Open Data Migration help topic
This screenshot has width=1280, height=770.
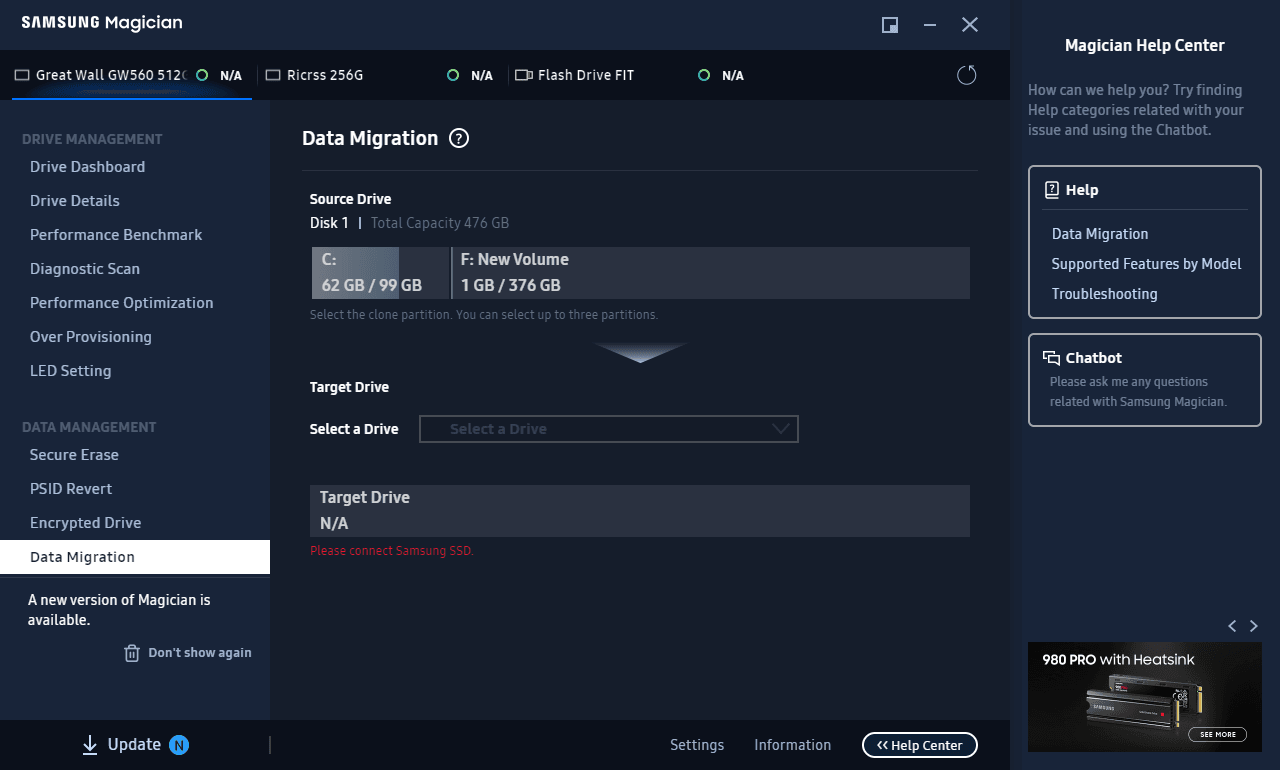tap(1100, 234)
